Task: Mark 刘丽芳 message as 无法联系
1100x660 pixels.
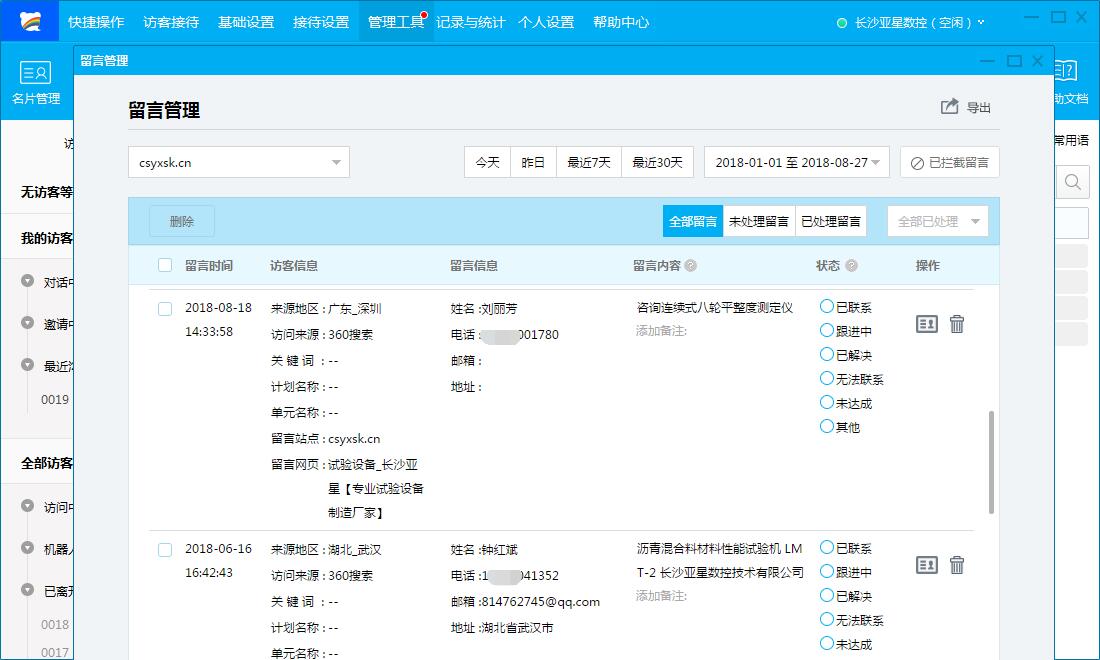Action: [826, 378]
